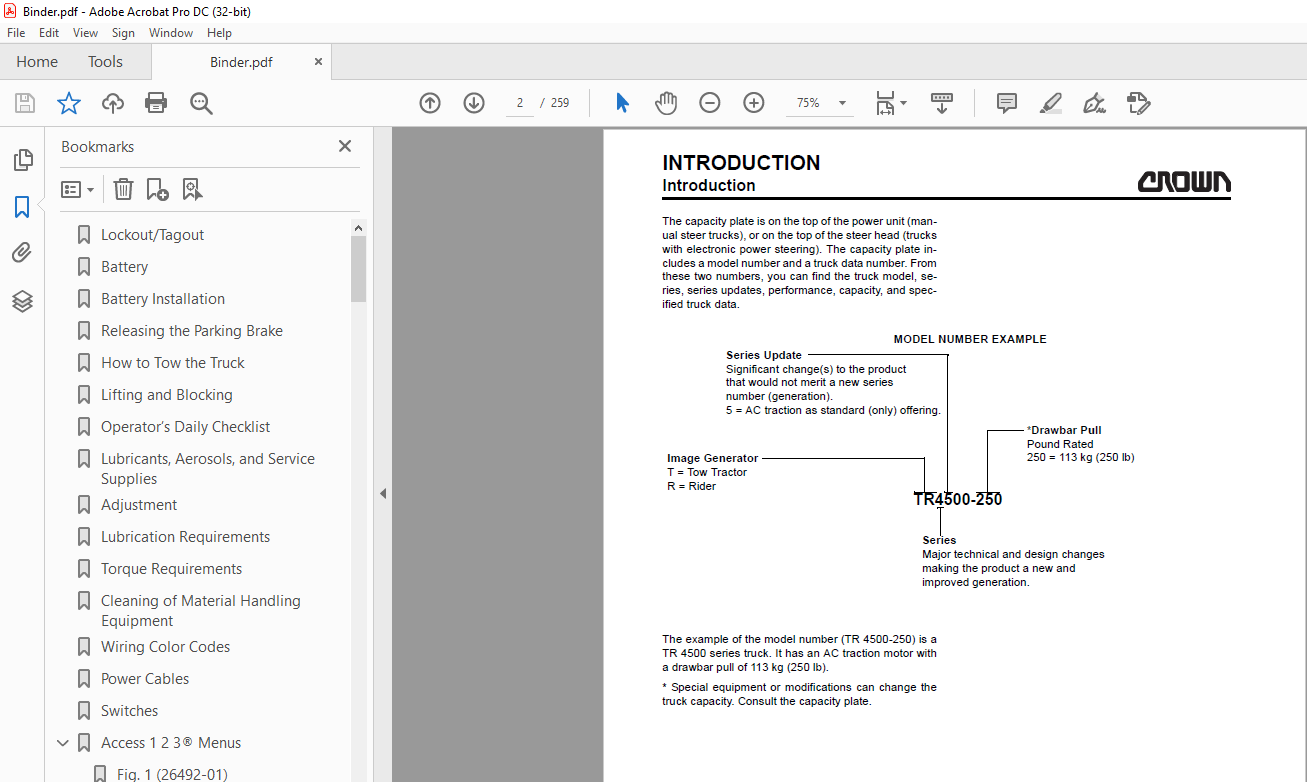
Task: Upload file to cloud icon
Action: pyautogui.click(x=113, y=103)
